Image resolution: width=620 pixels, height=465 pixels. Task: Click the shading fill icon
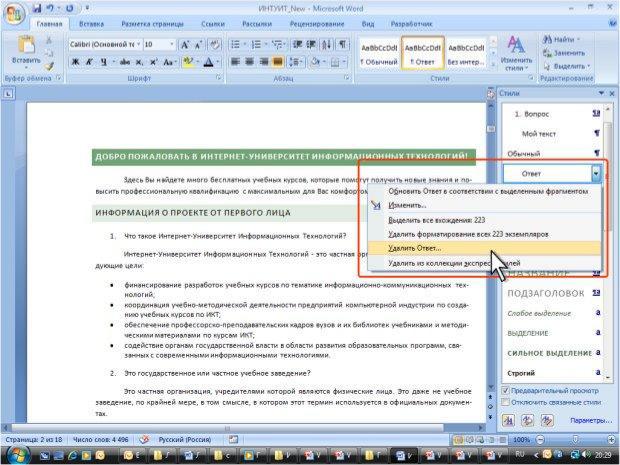(315, 62)
